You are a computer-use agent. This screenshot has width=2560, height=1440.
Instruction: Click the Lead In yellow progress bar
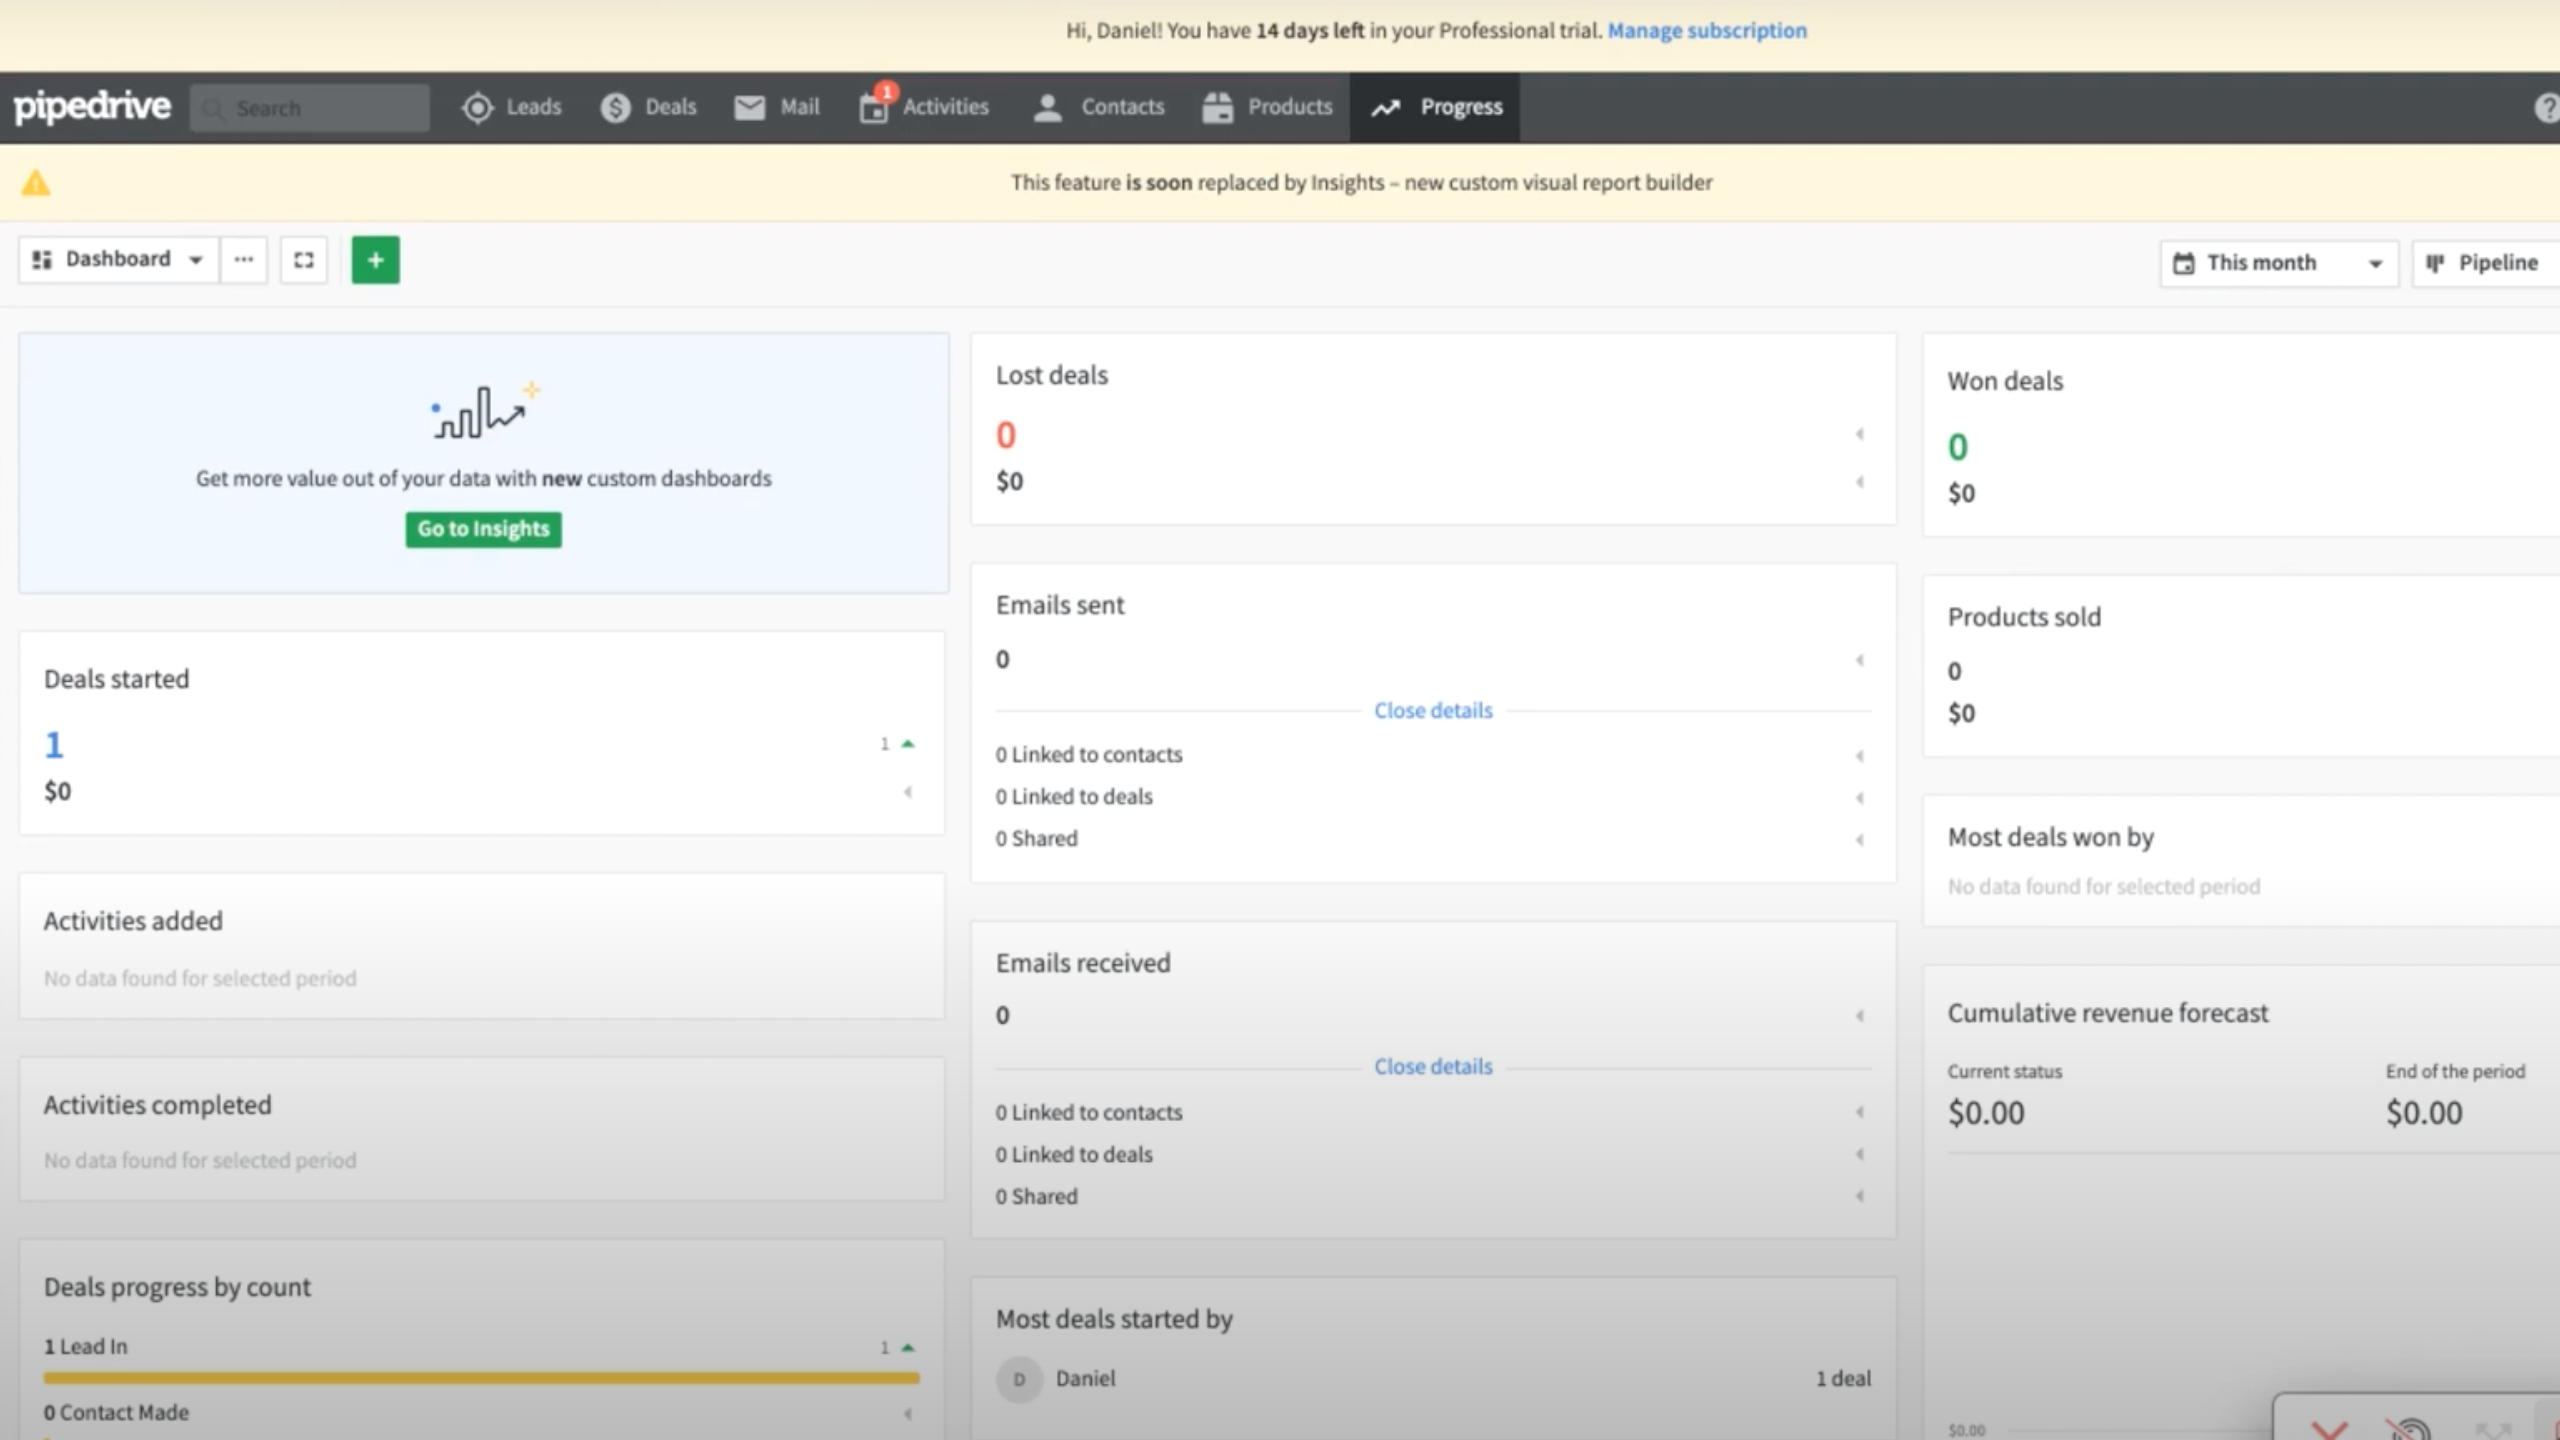pos(481,1378)
